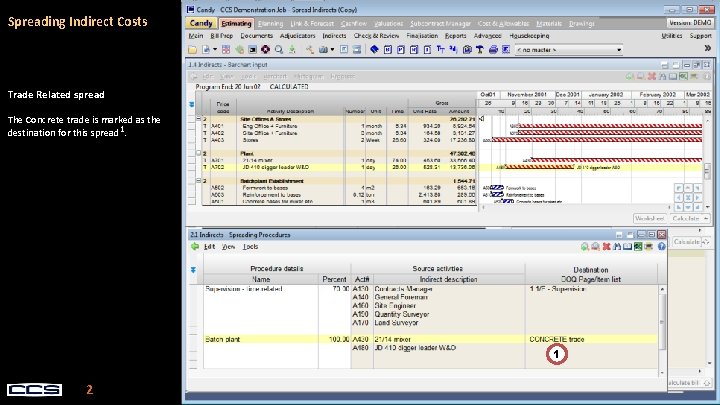Click the Subcontract Manager tab
The height and width of the screenshot is (405, 720).
(440, 23)
